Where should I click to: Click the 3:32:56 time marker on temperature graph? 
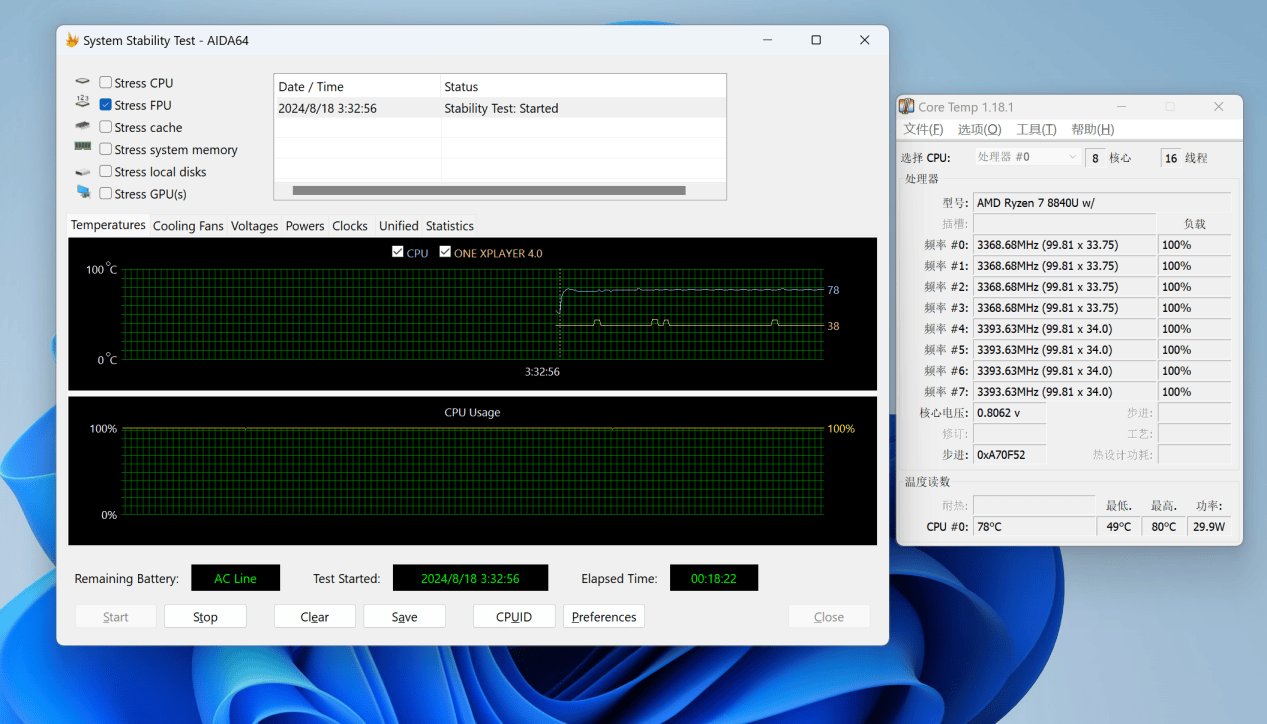[542, 372]
